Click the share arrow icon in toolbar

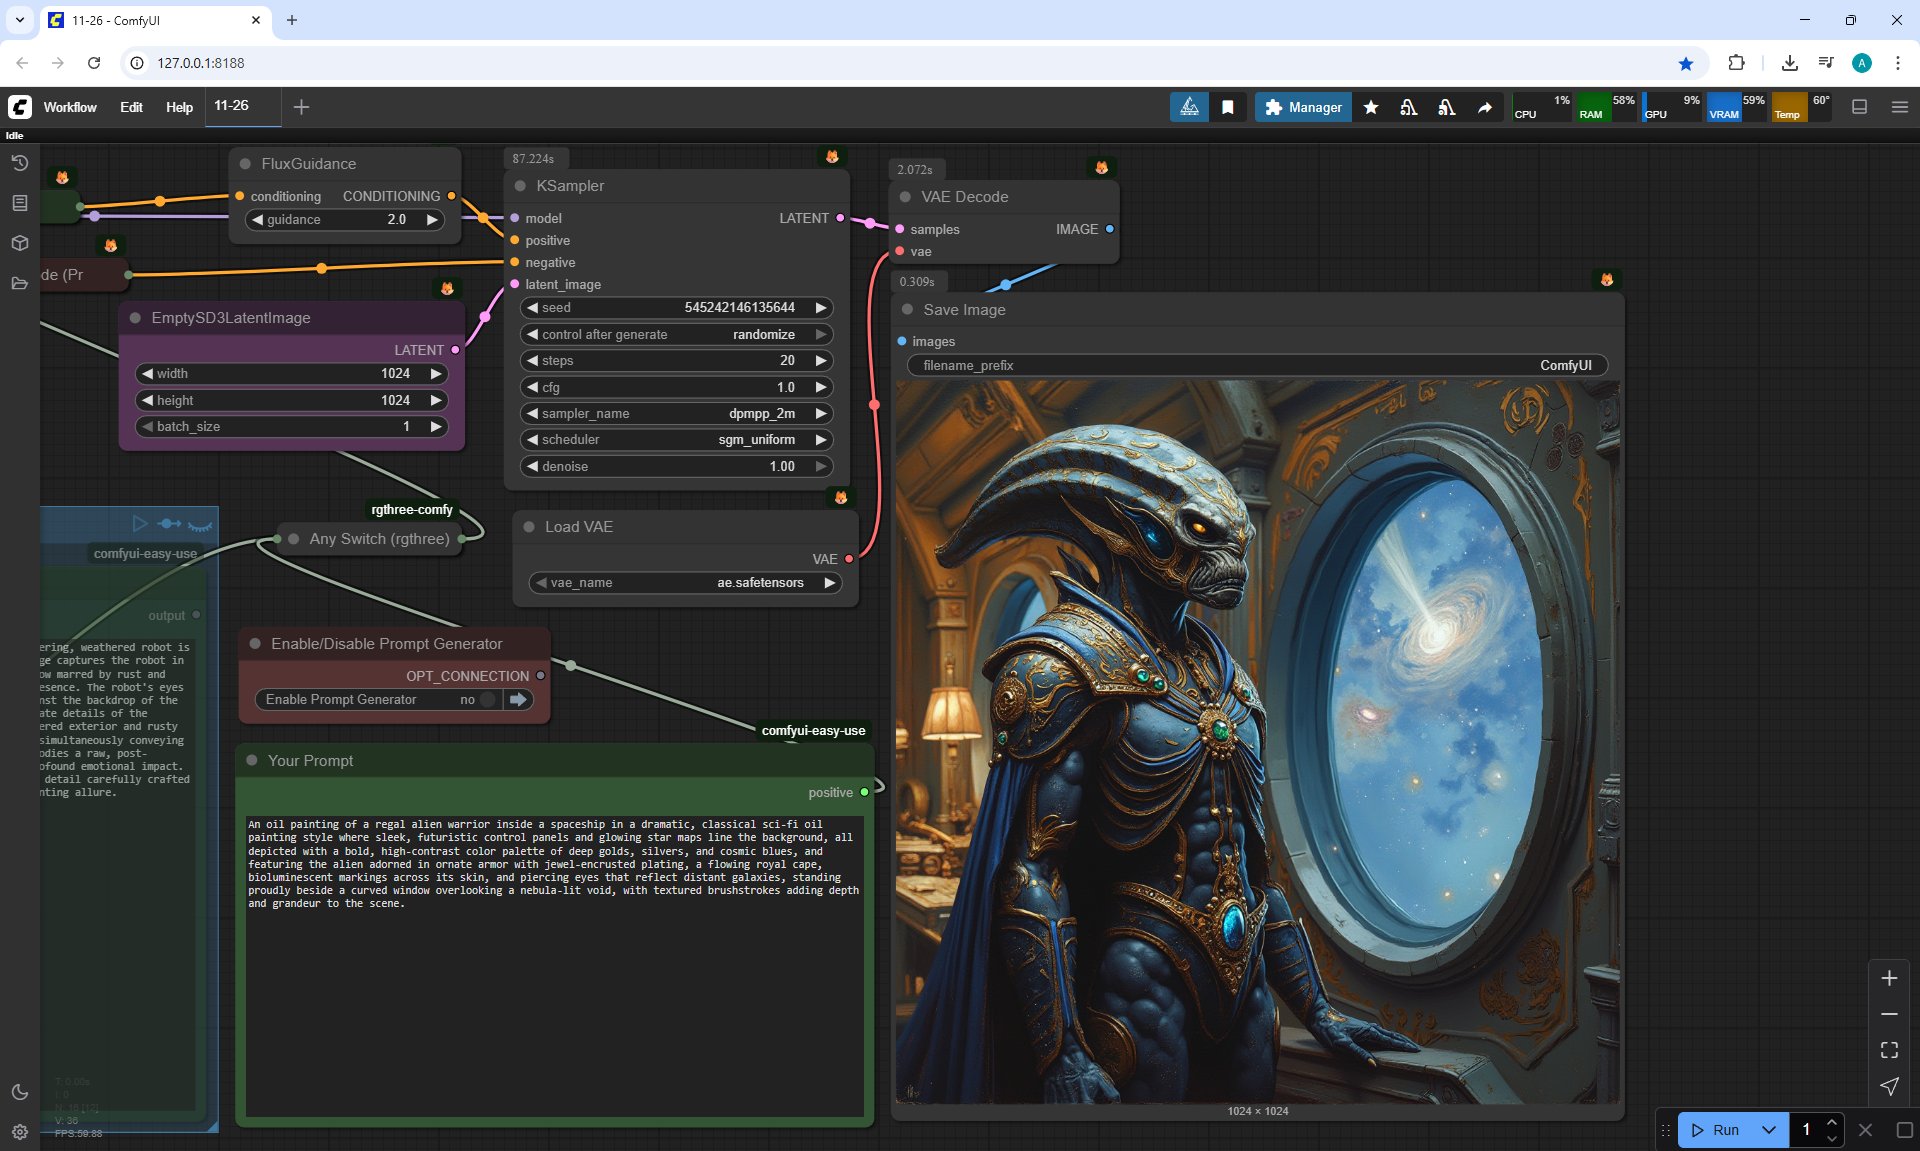click(x=1485, y=107)
